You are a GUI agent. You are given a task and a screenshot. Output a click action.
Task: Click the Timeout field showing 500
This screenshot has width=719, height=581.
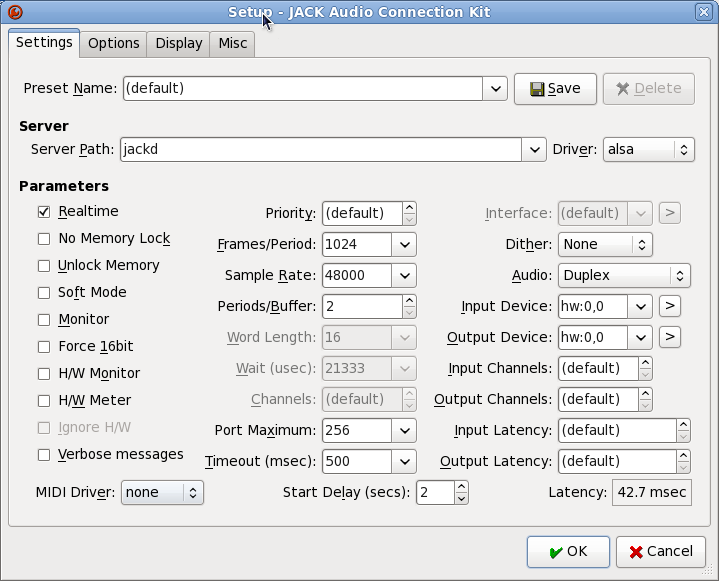357,461
